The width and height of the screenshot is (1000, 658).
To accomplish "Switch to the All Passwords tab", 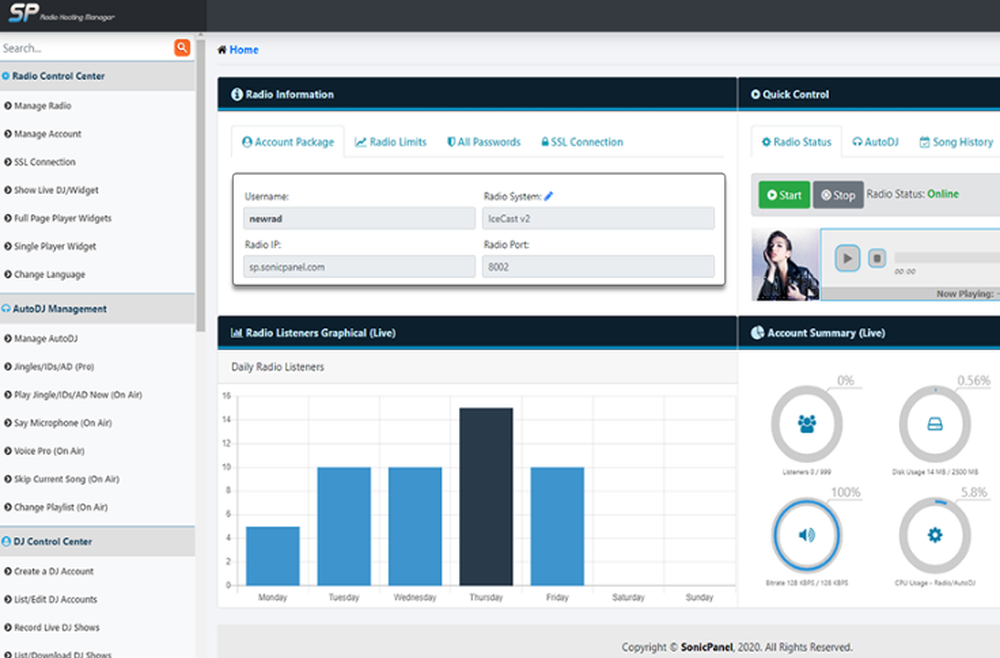I will (x=483, y=142).
